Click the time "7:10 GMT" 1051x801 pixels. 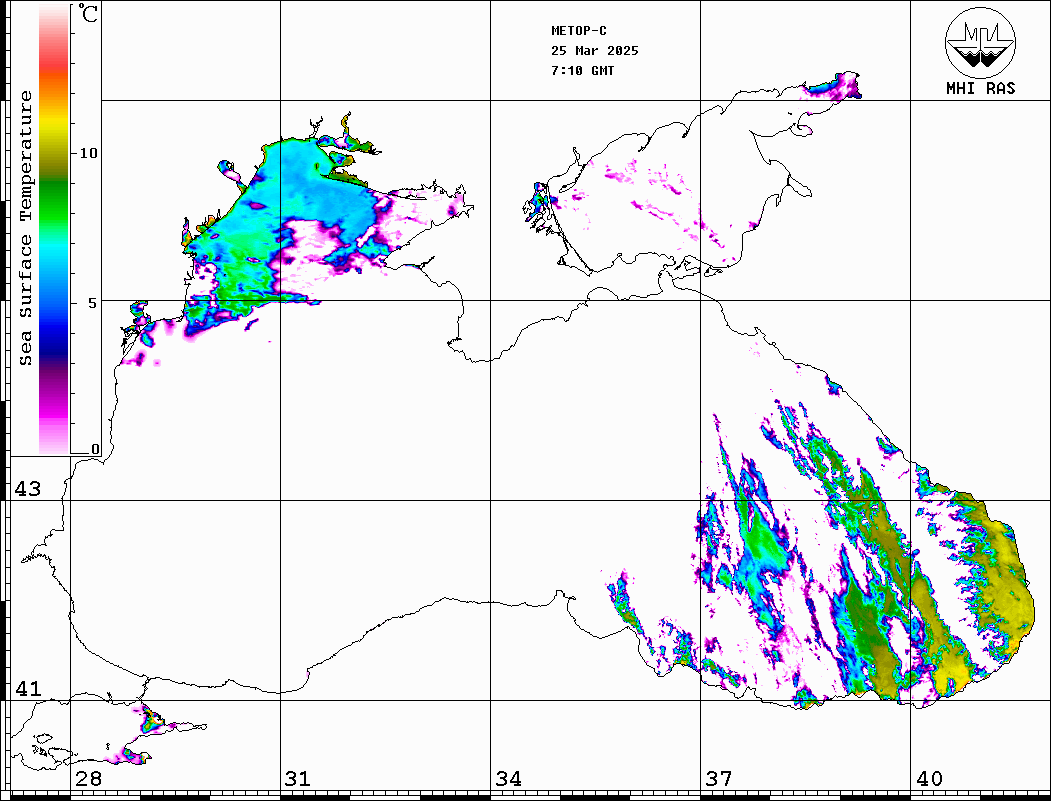[x=582, y=70]
